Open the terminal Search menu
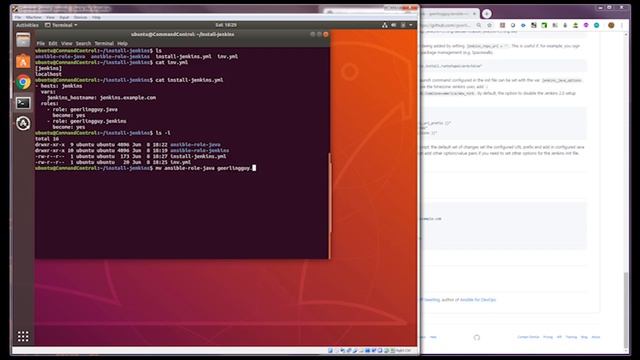This screenshot has height=360, width=640. tap(83, 43)
